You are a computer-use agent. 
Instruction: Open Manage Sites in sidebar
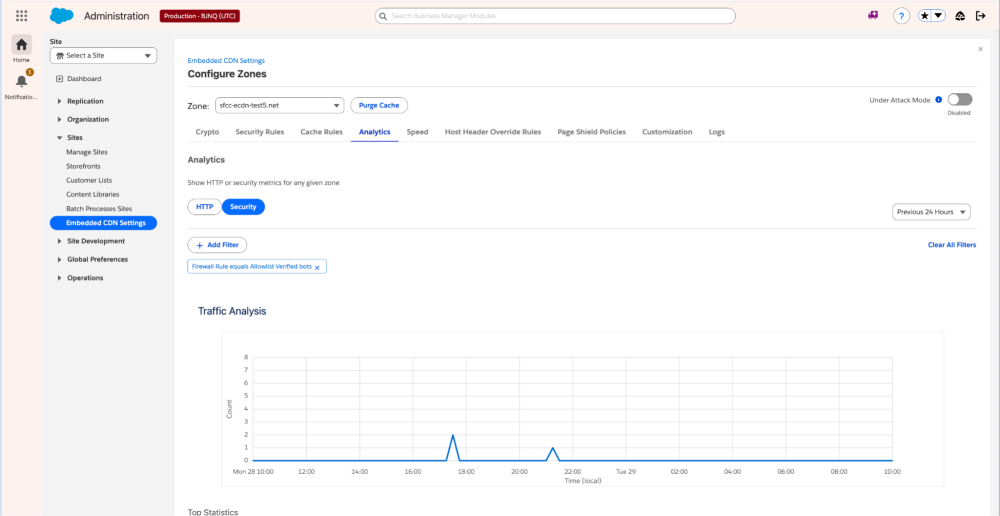[x=87, y=152]
